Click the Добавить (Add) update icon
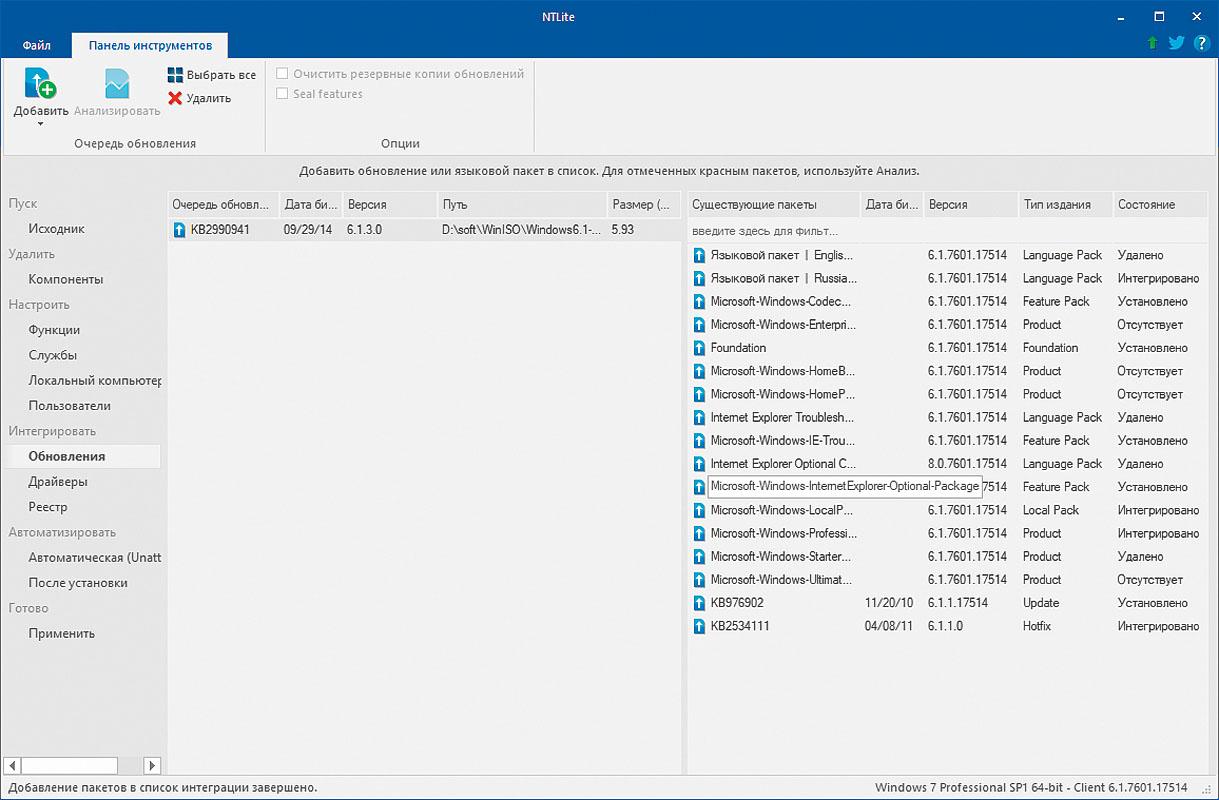 (41, 84)
